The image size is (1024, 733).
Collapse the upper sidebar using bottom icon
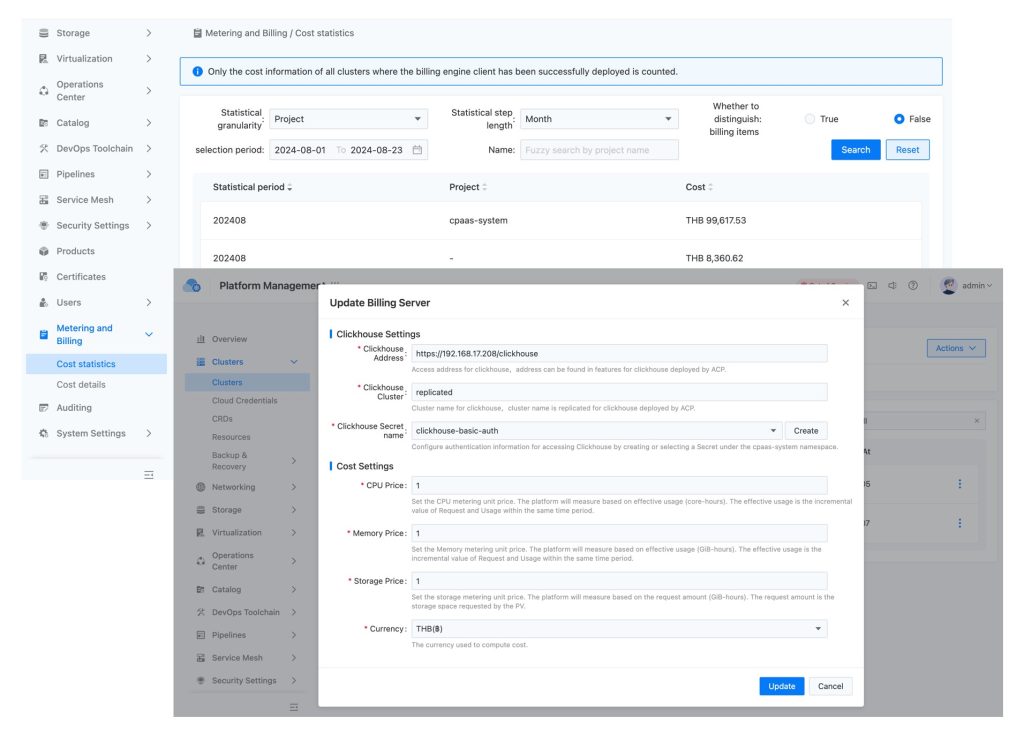(x=149, y=474)
